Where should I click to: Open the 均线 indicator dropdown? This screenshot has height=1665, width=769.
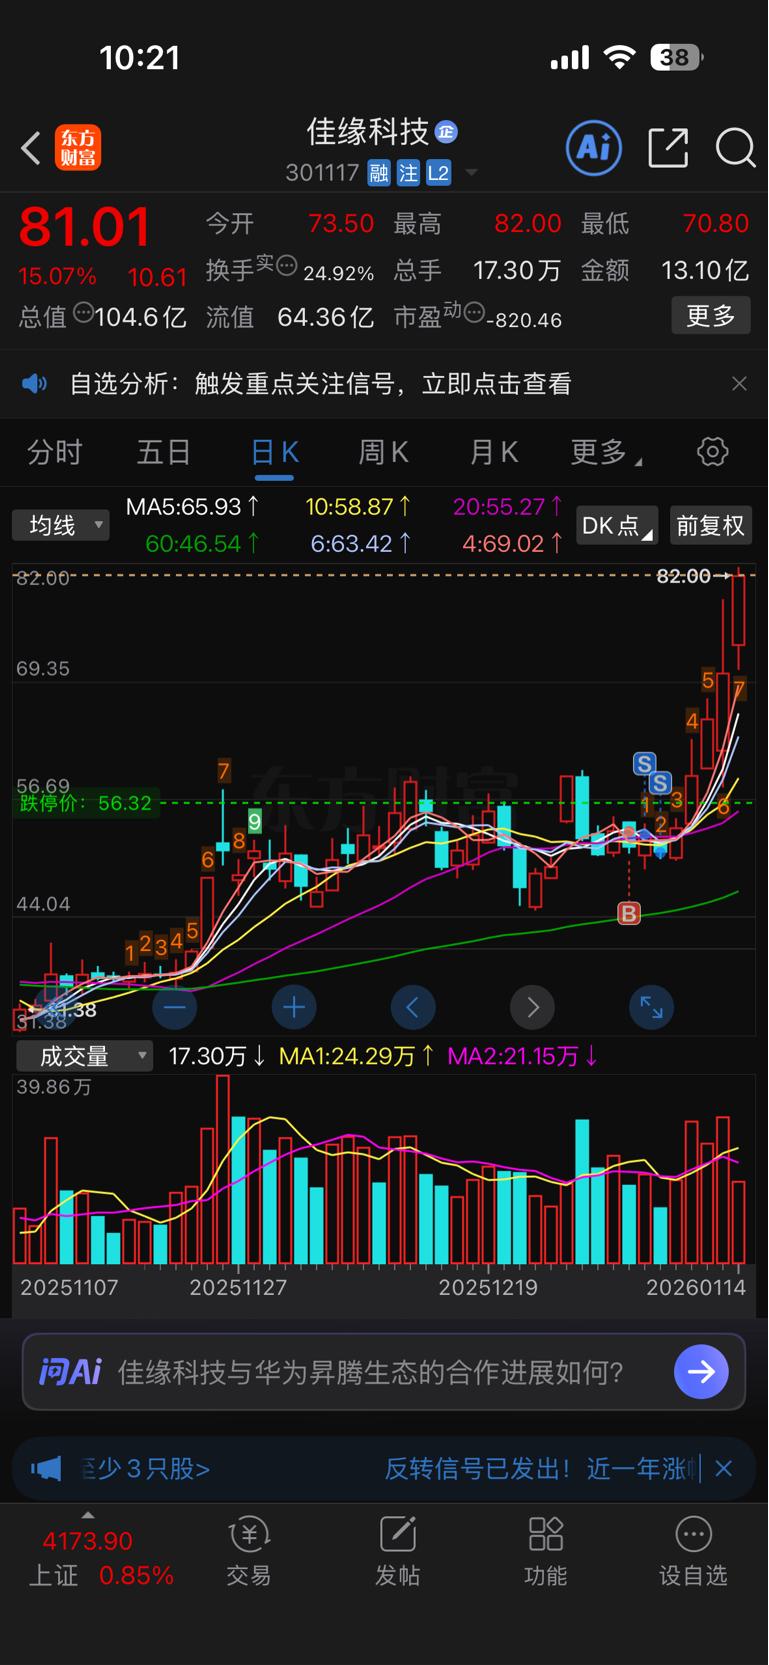(x=60, y=525)
